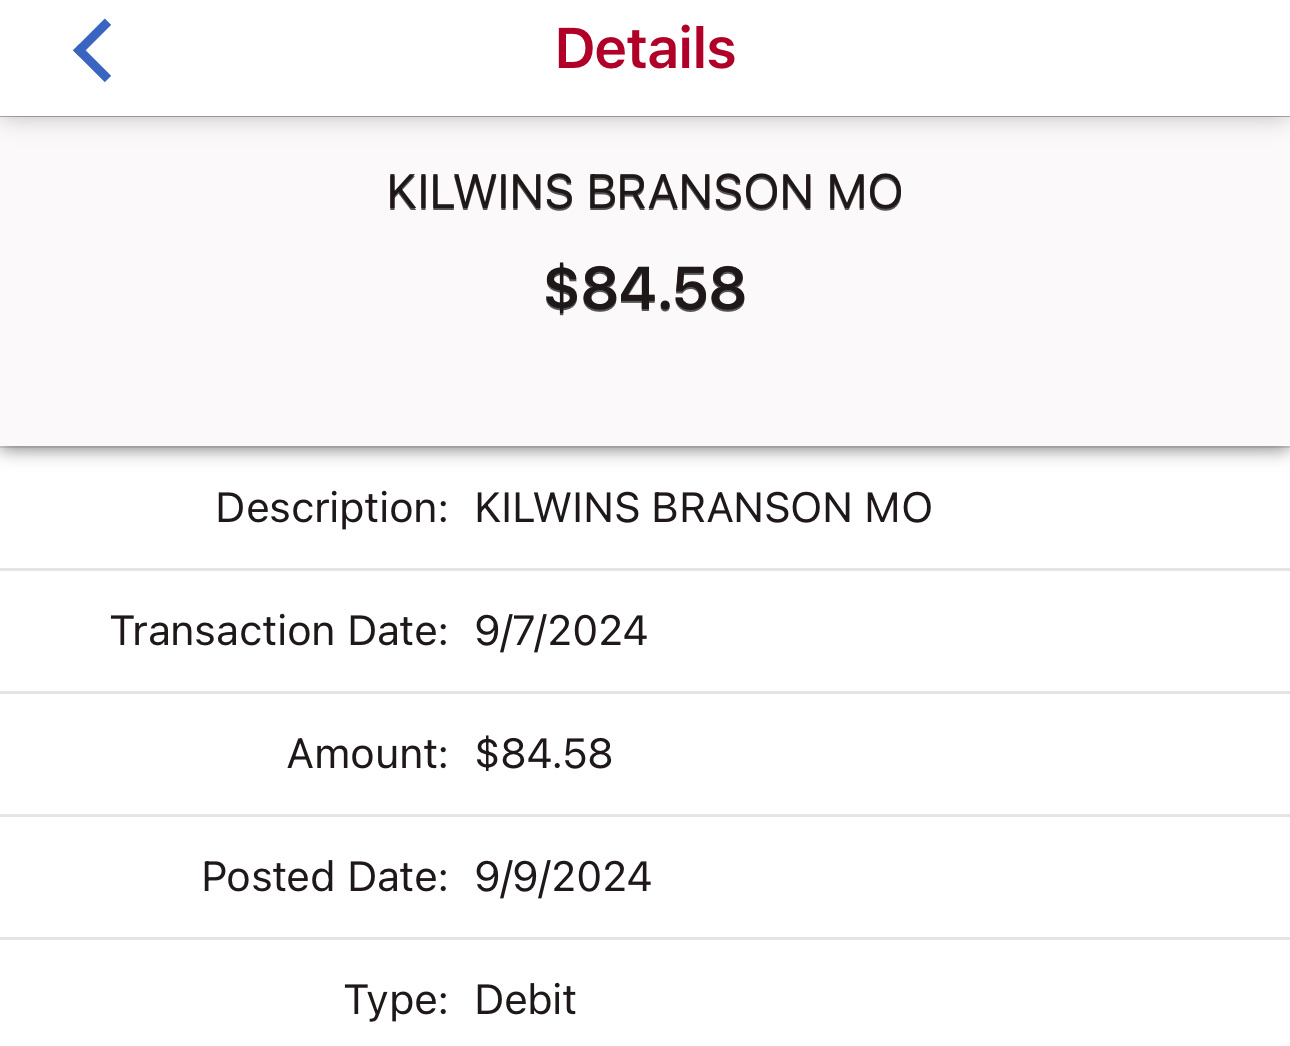Tap the Transaction Date label

pyautogui.click(x=279, y=631)
